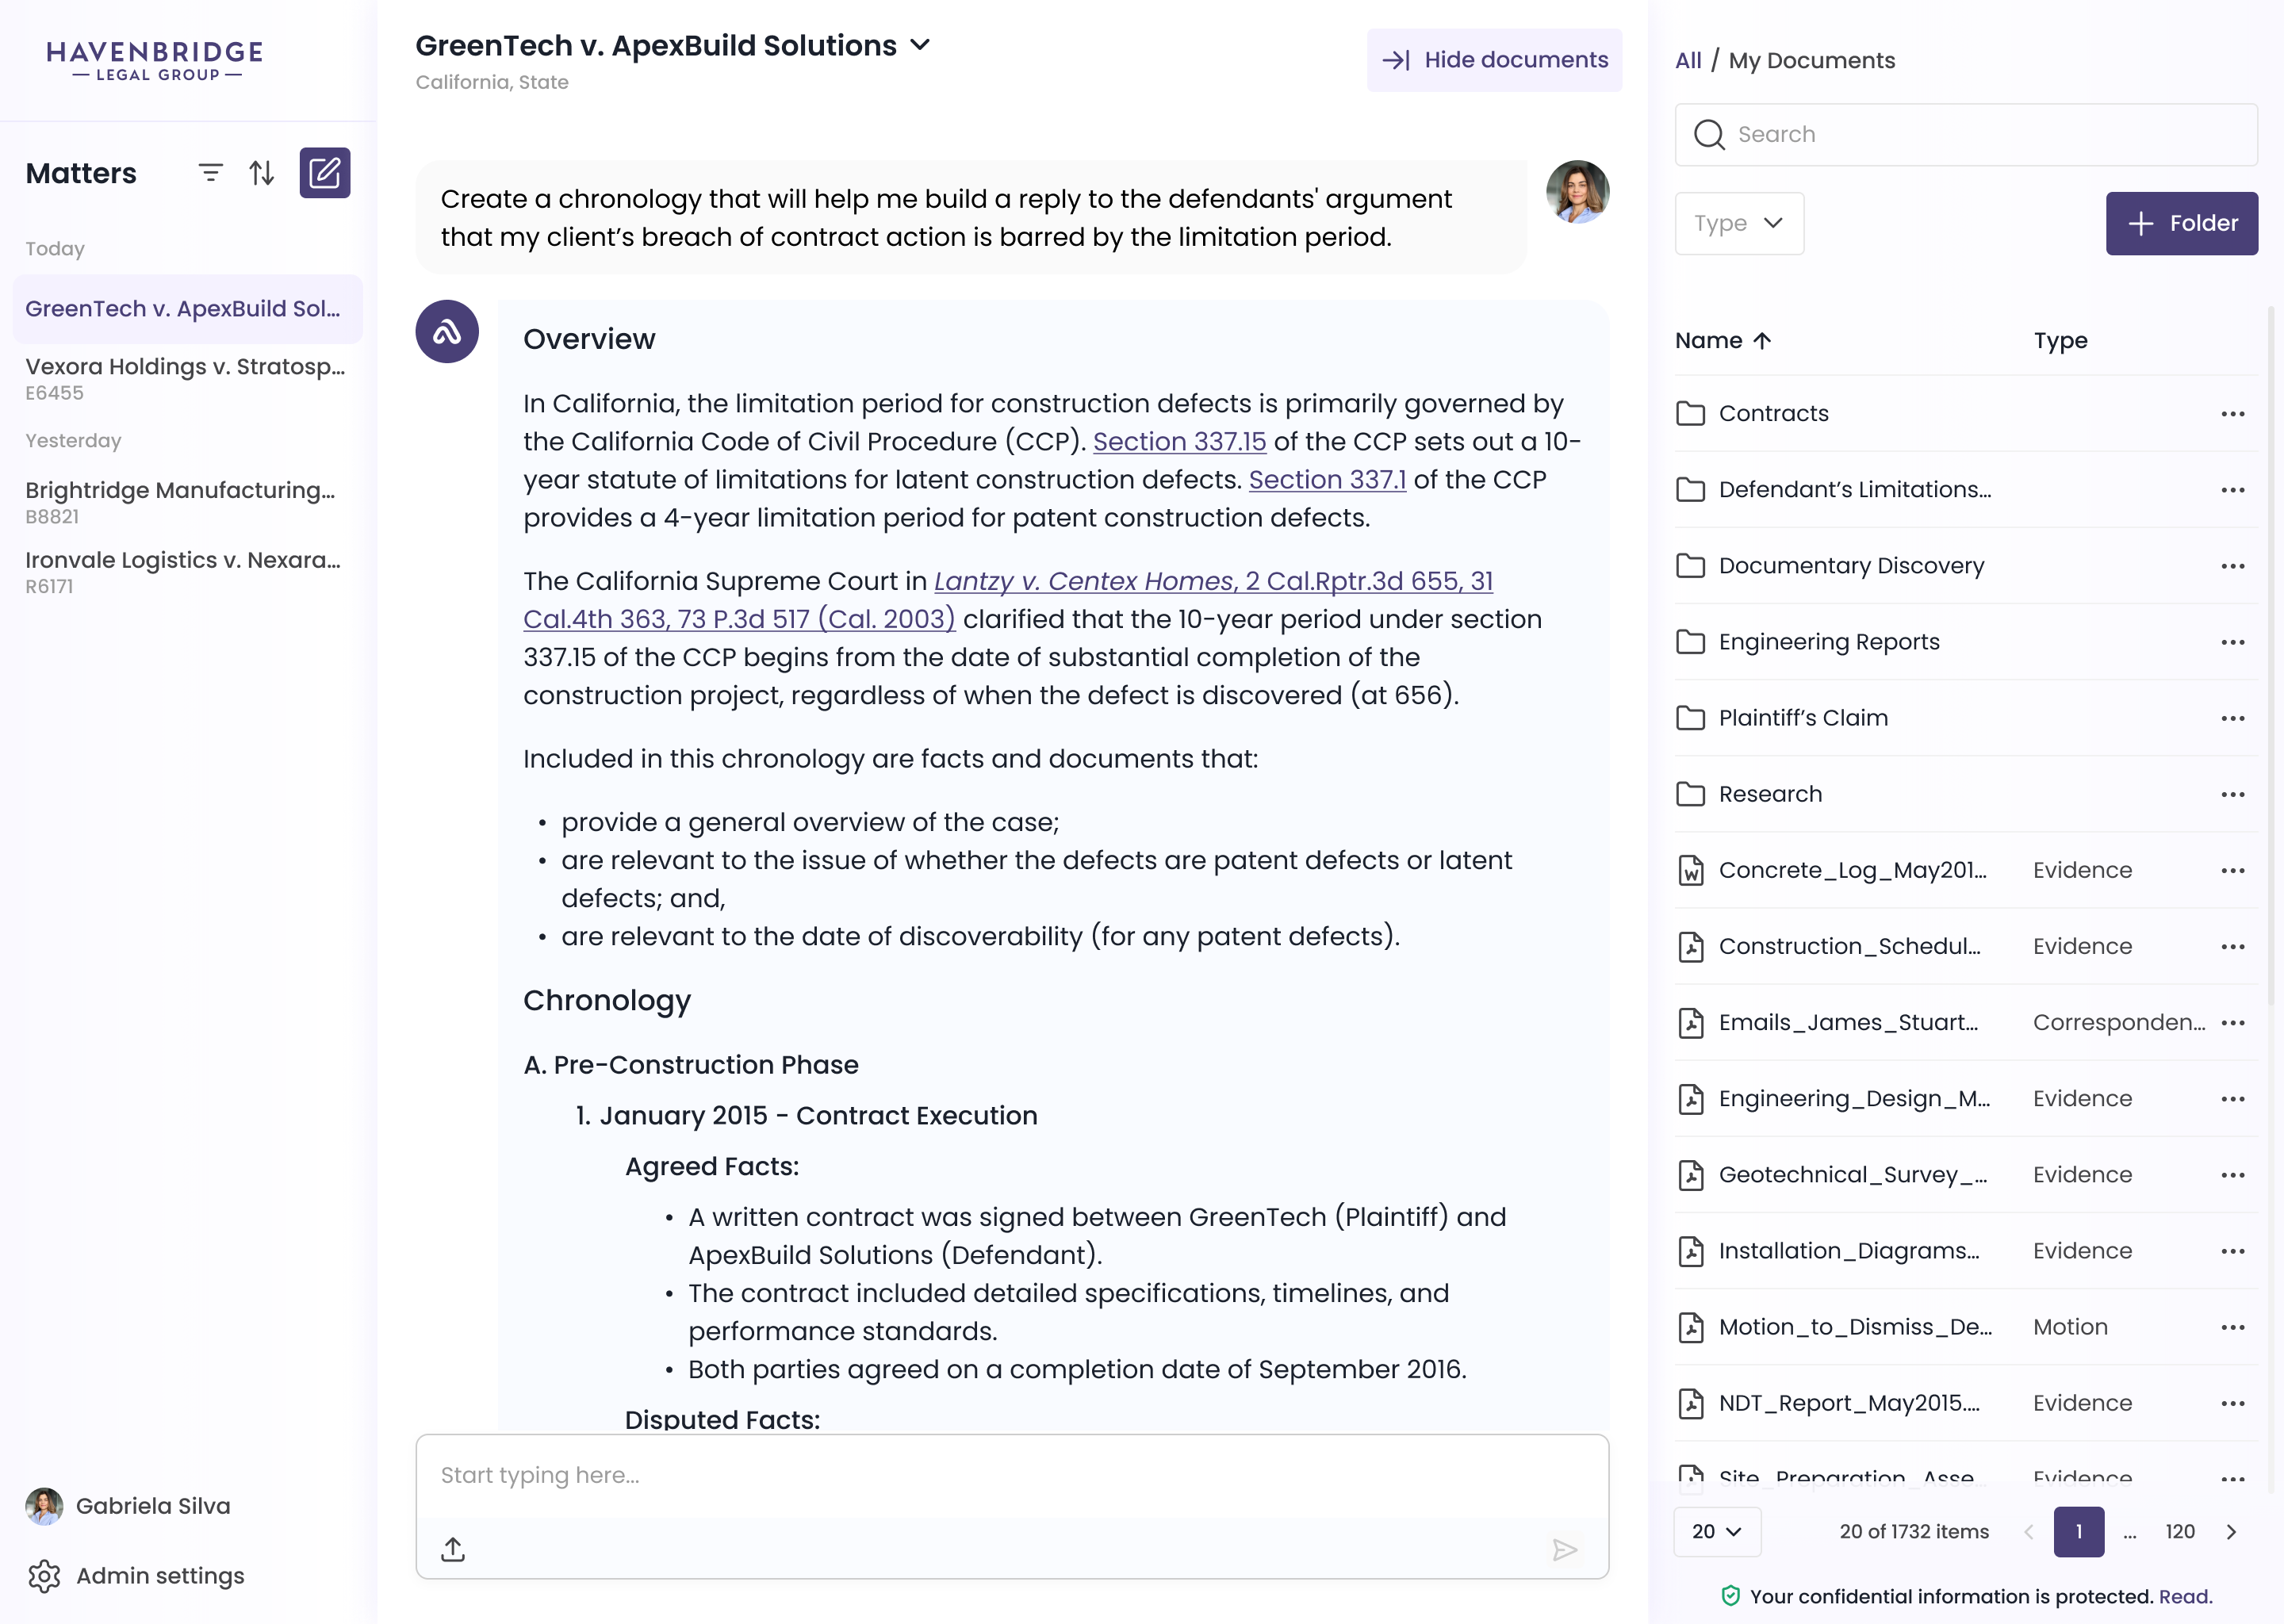Click the send message arrow icon

pyautogui.click(x=1564, y=1549)
